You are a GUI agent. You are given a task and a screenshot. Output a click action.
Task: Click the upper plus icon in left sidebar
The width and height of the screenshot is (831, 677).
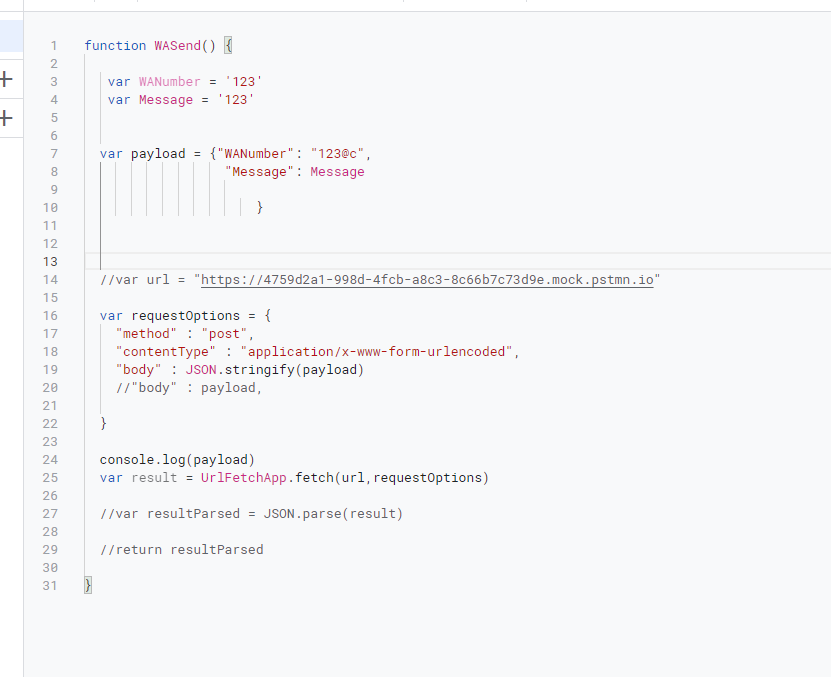point(6,80)
